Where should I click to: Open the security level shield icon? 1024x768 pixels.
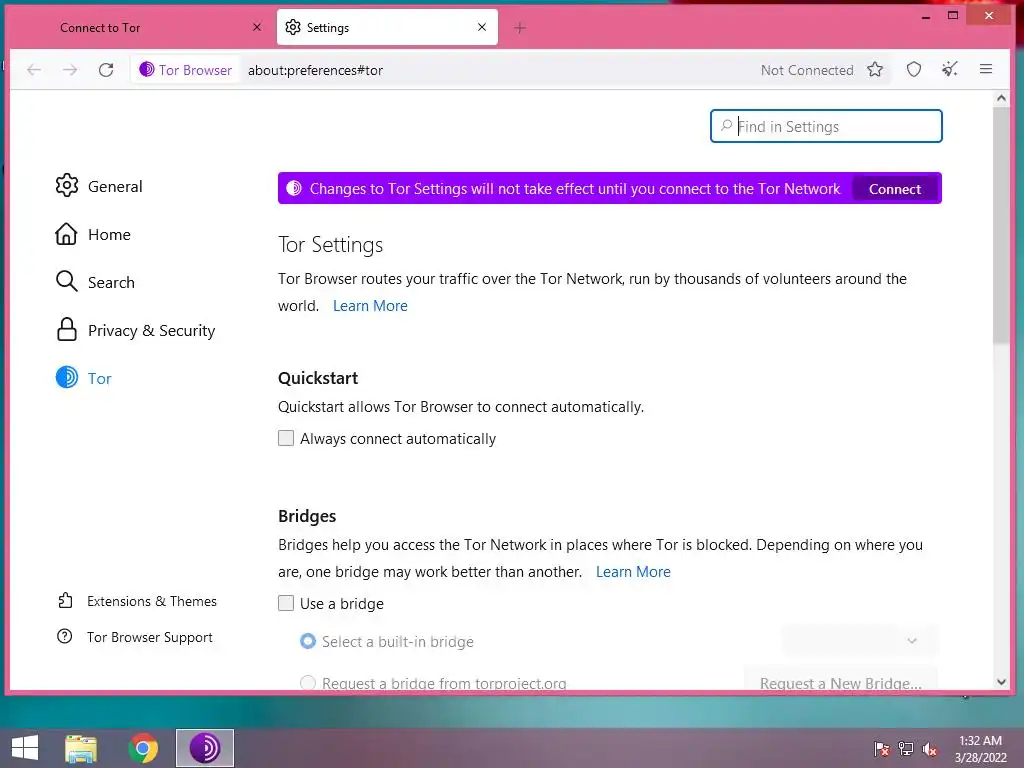tap(914, 69)
